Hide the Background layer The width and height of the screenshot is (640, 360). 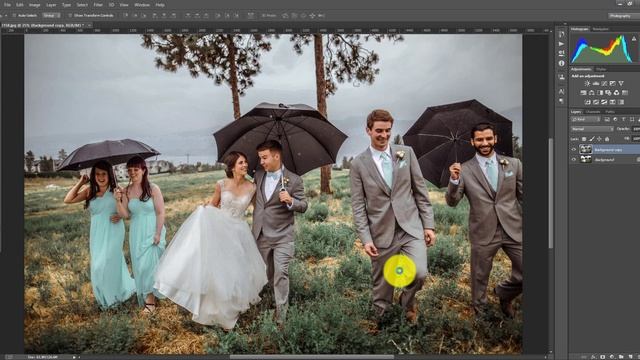pos(573,160)
